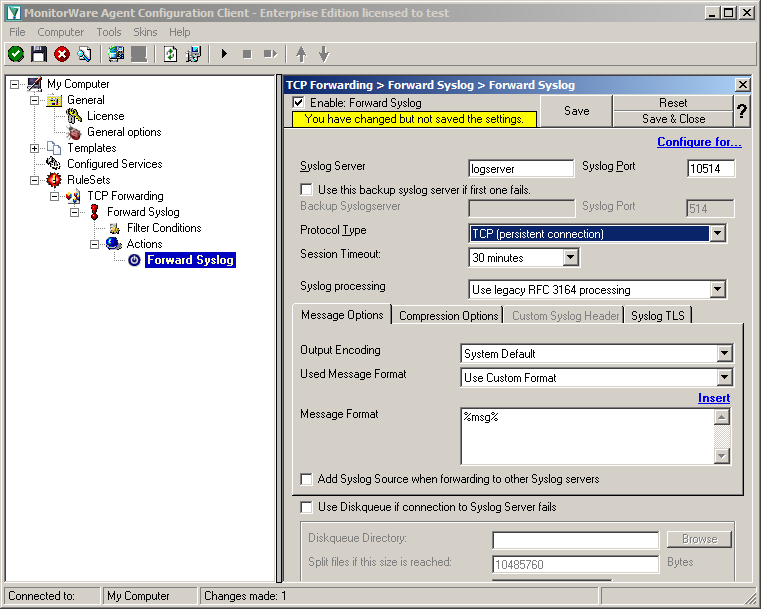Open the Computer menu

[x=61, y=32]
